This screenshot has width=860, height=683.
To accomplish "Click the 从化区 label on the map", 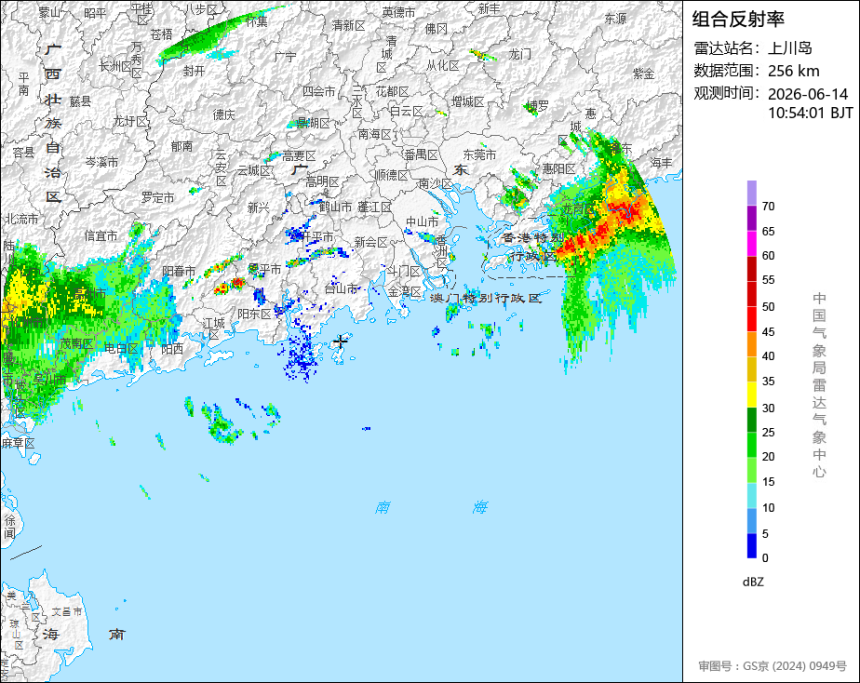I will click(x=443, y=66).
